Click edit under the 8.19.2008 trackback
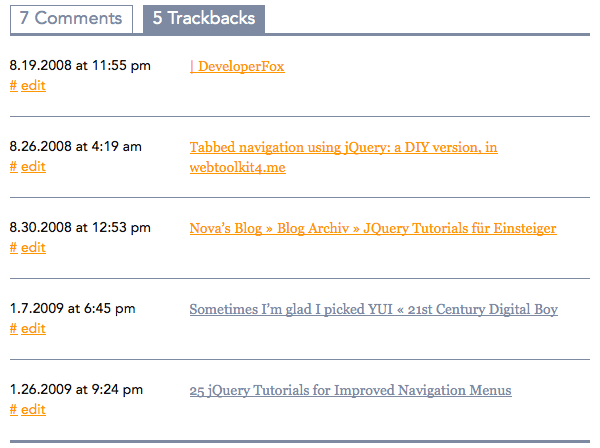Screen dimensions: 600x448 coord(33,86)
